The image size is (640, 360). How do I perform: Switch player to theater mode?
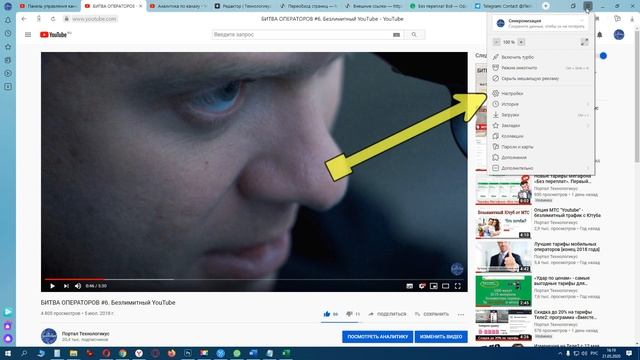click(445, 286)
